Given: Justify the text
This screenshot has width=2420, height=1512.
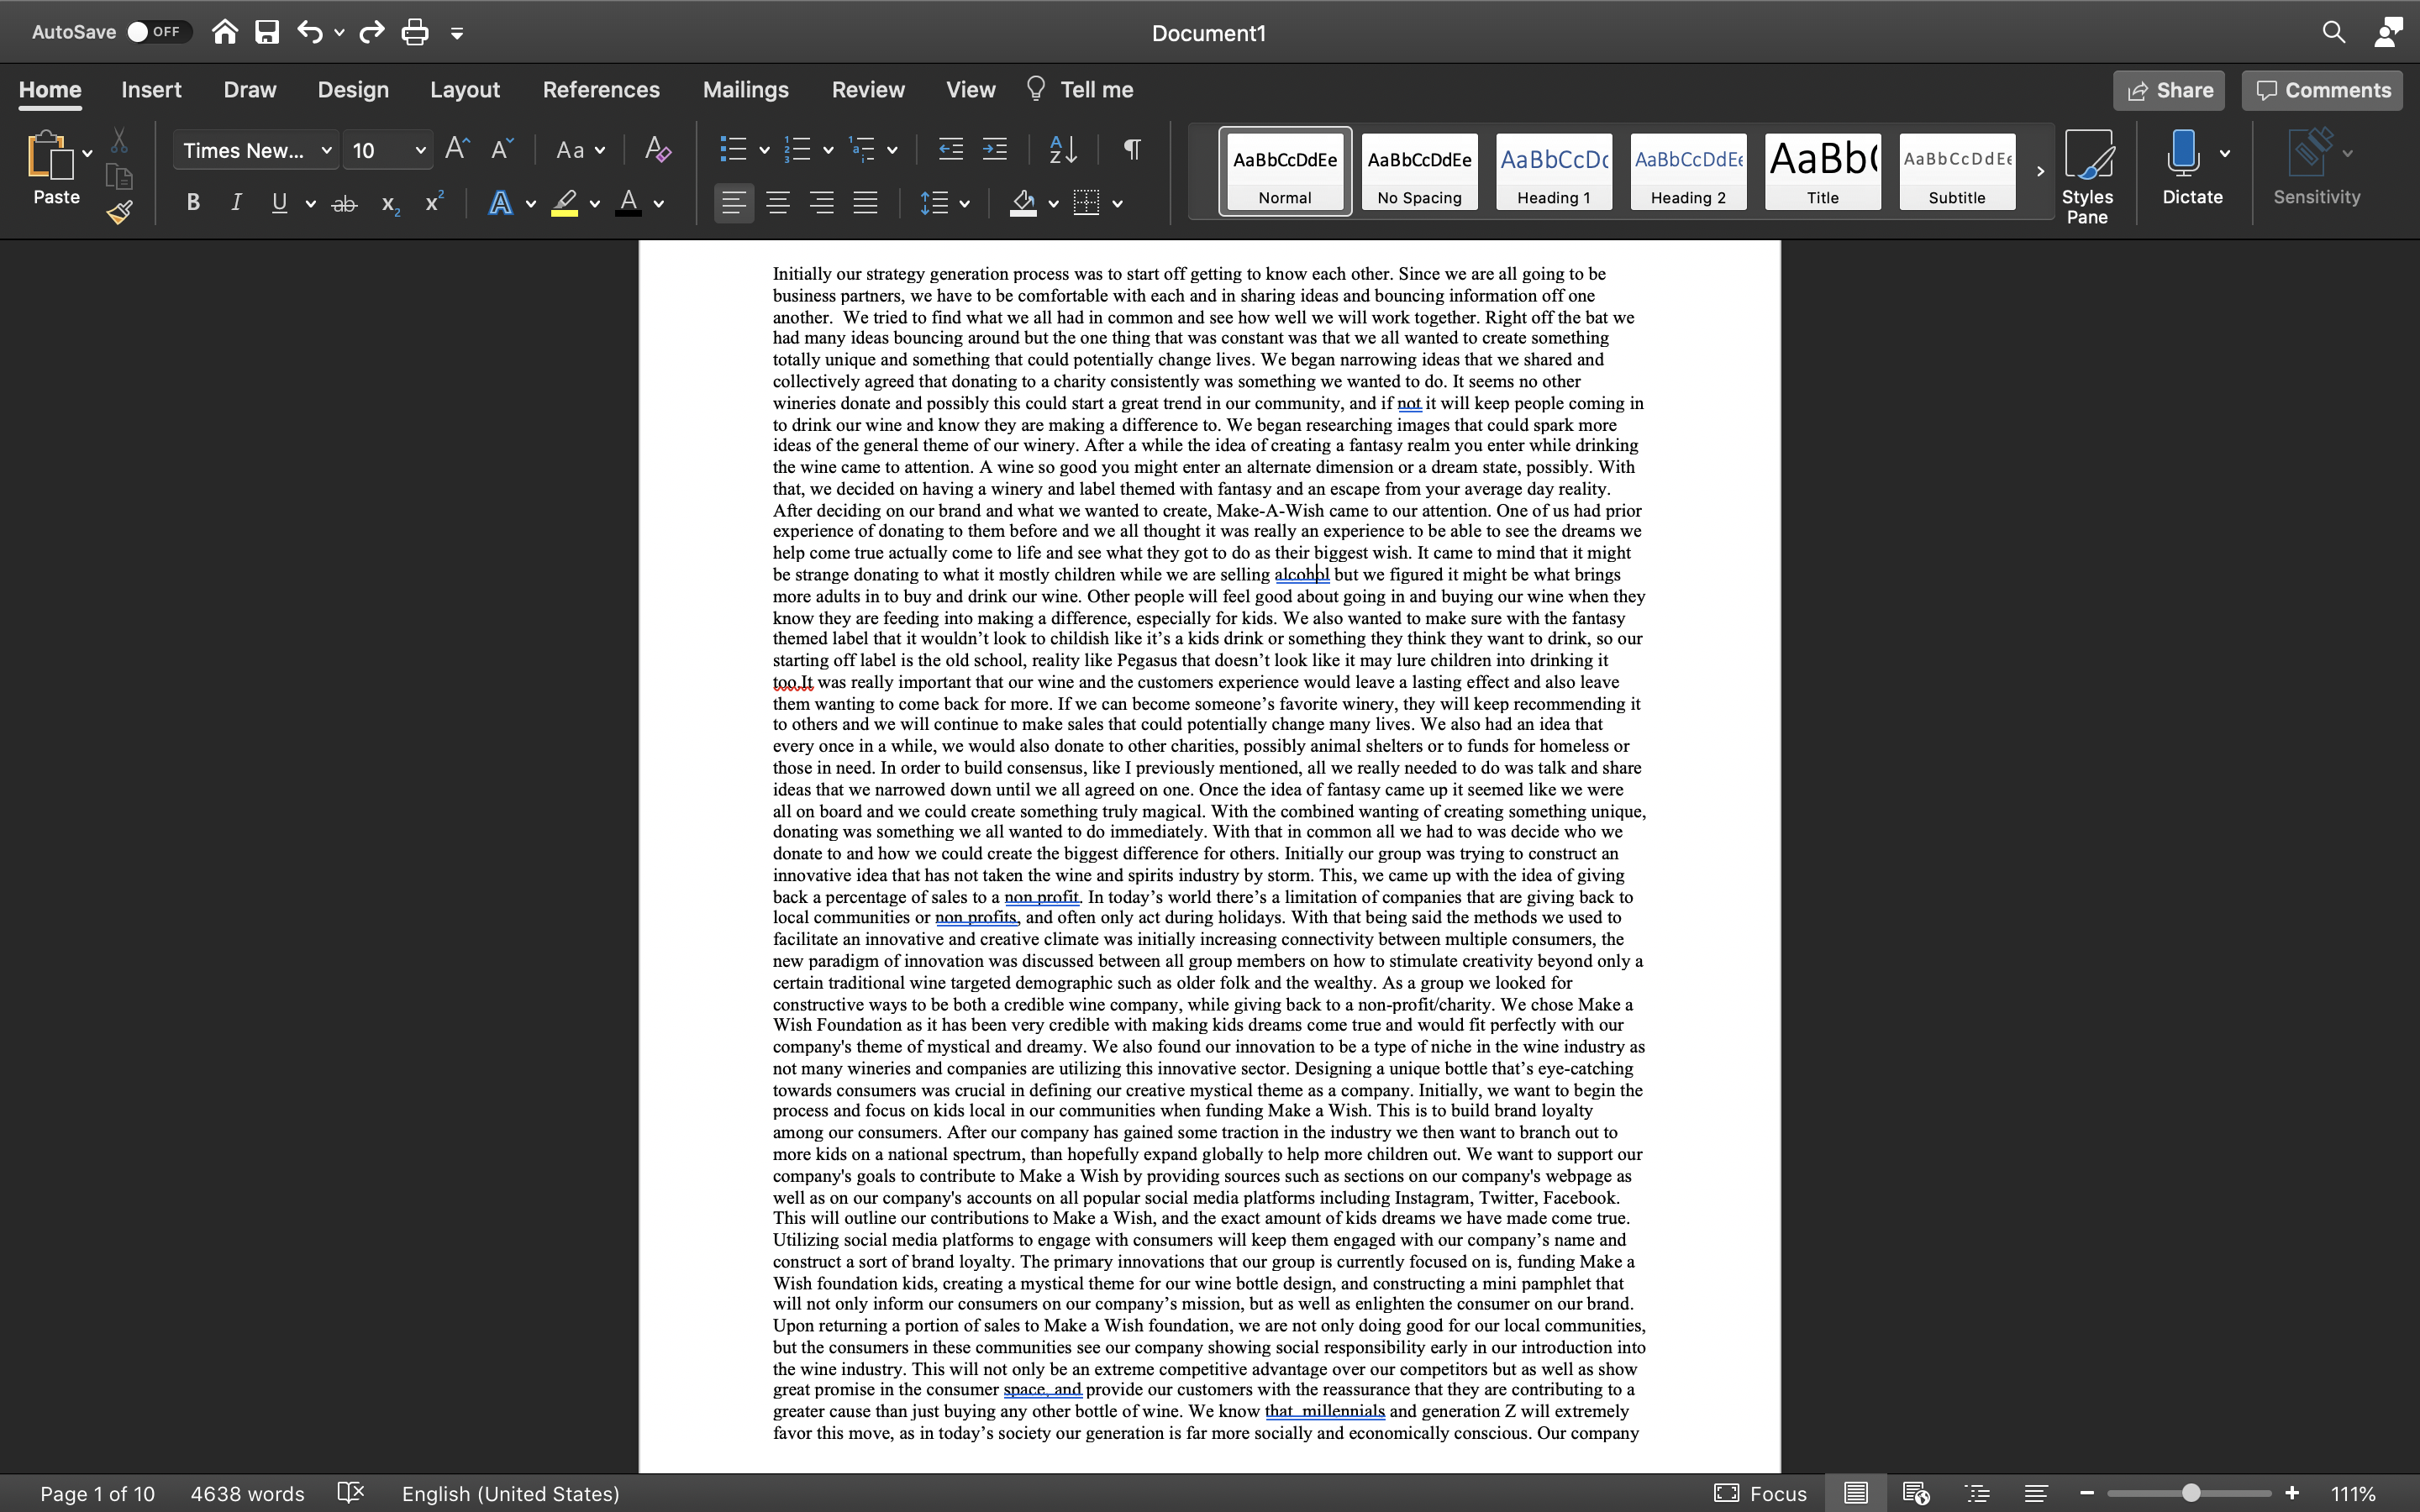Looking at the screenshot, I should [x=866, y=204].
